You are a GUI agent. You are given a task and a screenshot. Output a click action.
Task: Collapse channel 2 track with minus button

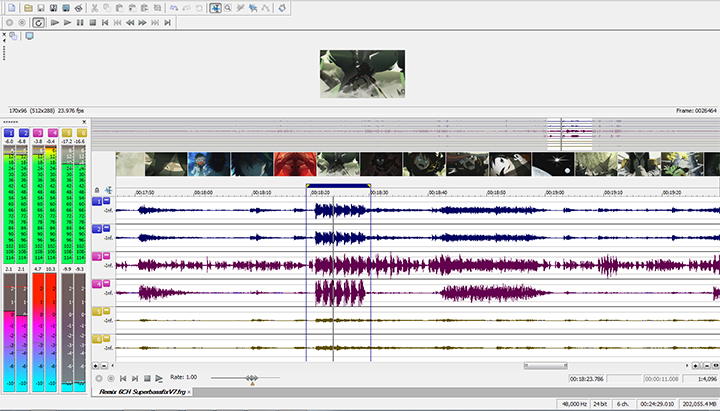pos(107,229)
